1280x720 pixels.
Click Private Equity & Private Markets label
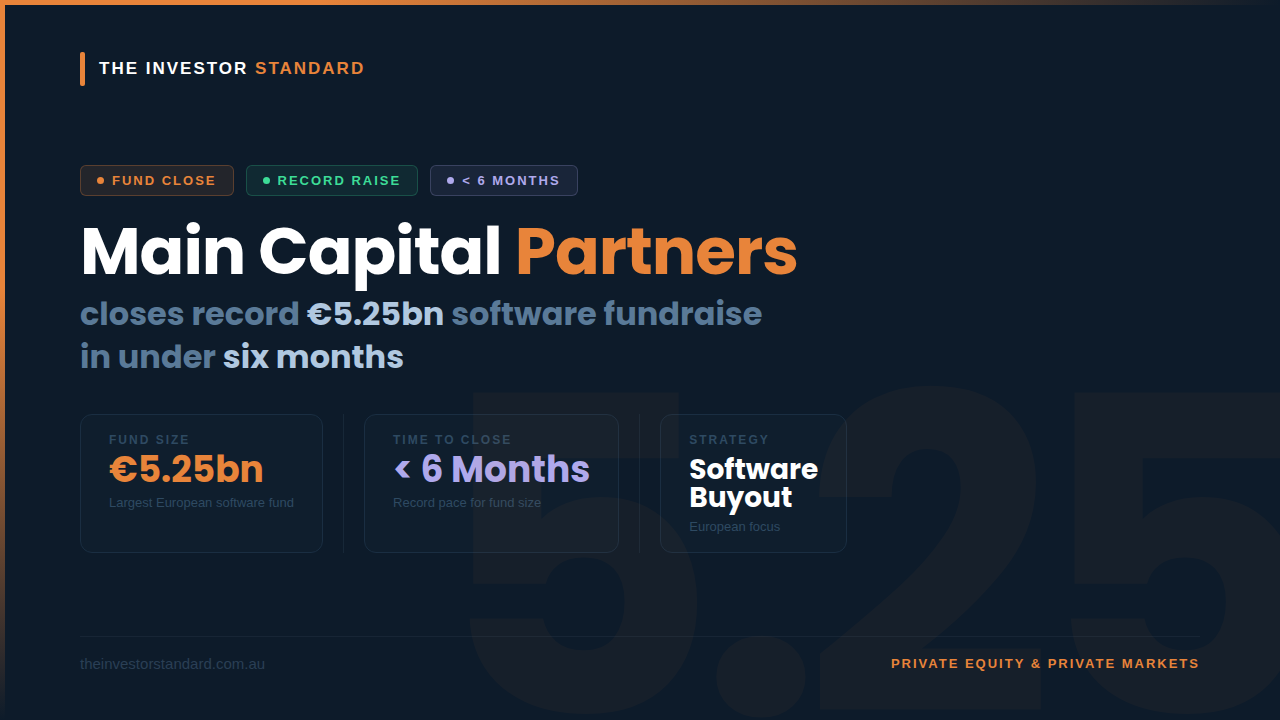(1045, 664)
